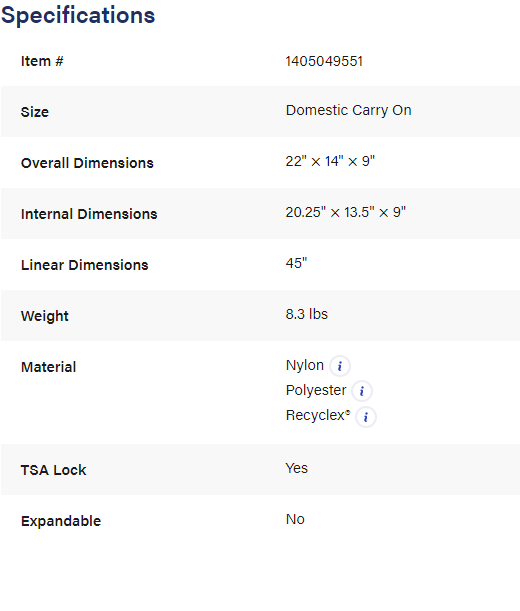The width and height of the screenshot is (520, 611).
Task: Click the Nylon material text
Action: [305, 366]
